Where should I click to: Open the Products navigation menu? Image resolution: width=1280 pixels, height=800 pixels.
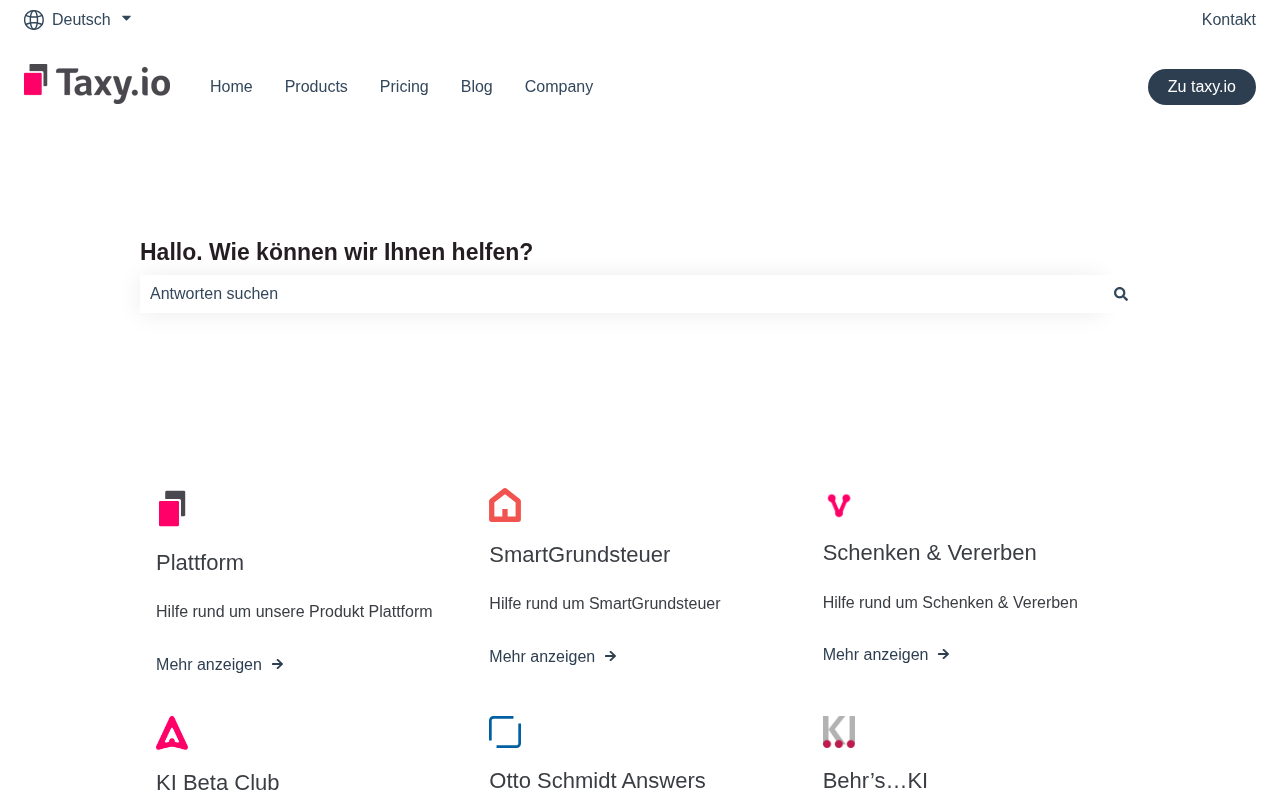(316, 87)
